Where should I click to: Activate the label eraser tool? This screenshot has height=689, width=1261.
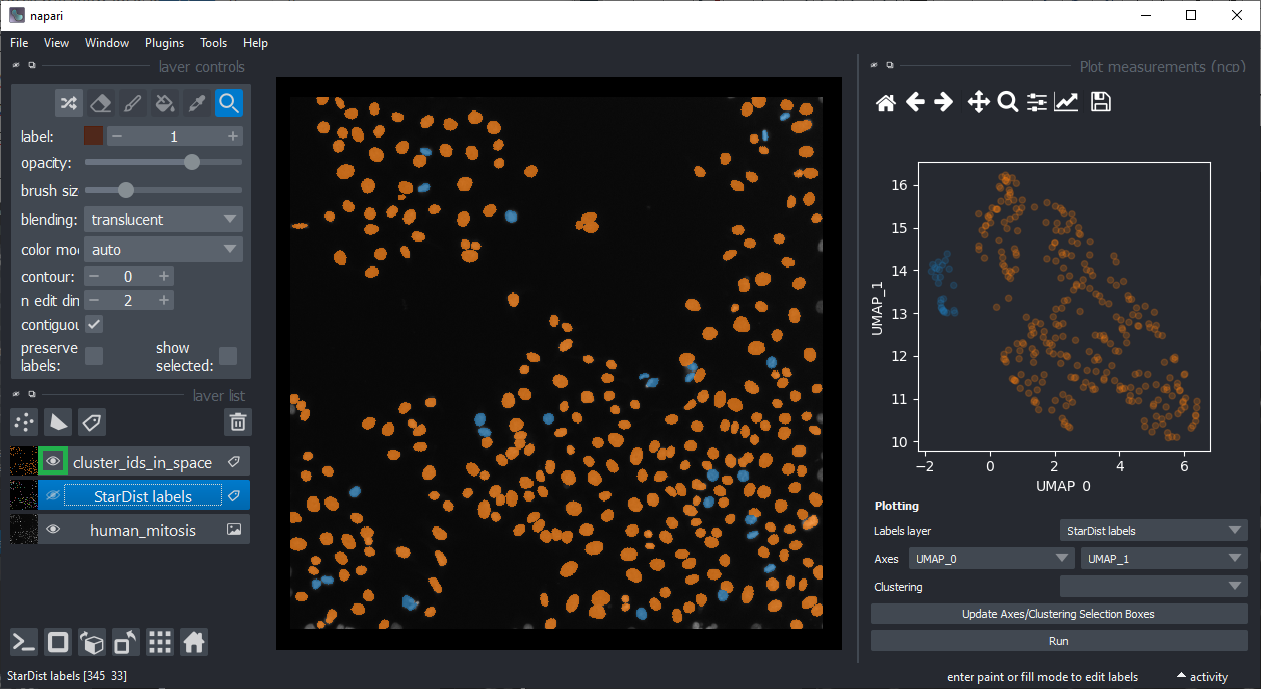tap(100, 103)
